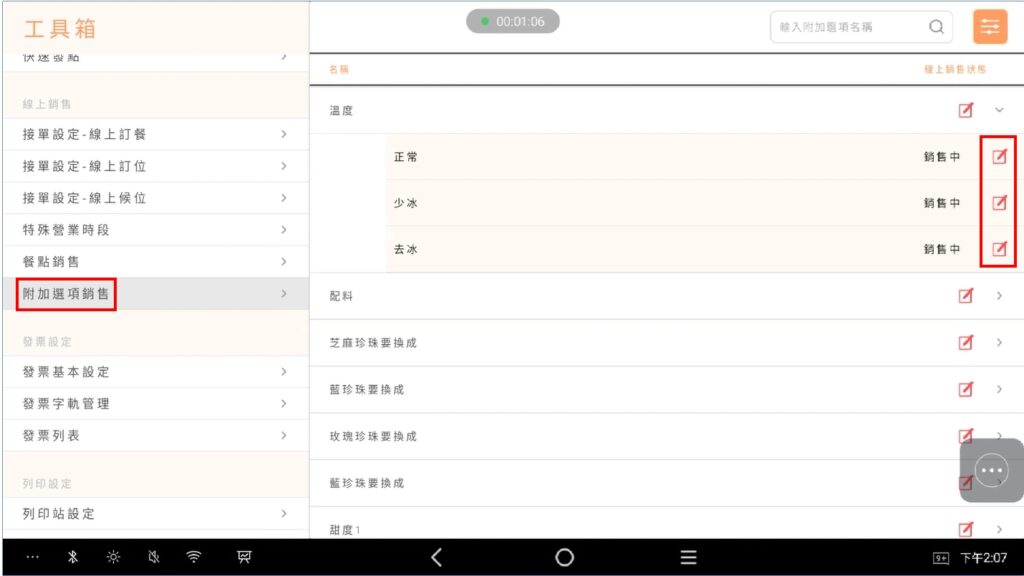Click the edit icon for 配料 group

pos(965,296)
